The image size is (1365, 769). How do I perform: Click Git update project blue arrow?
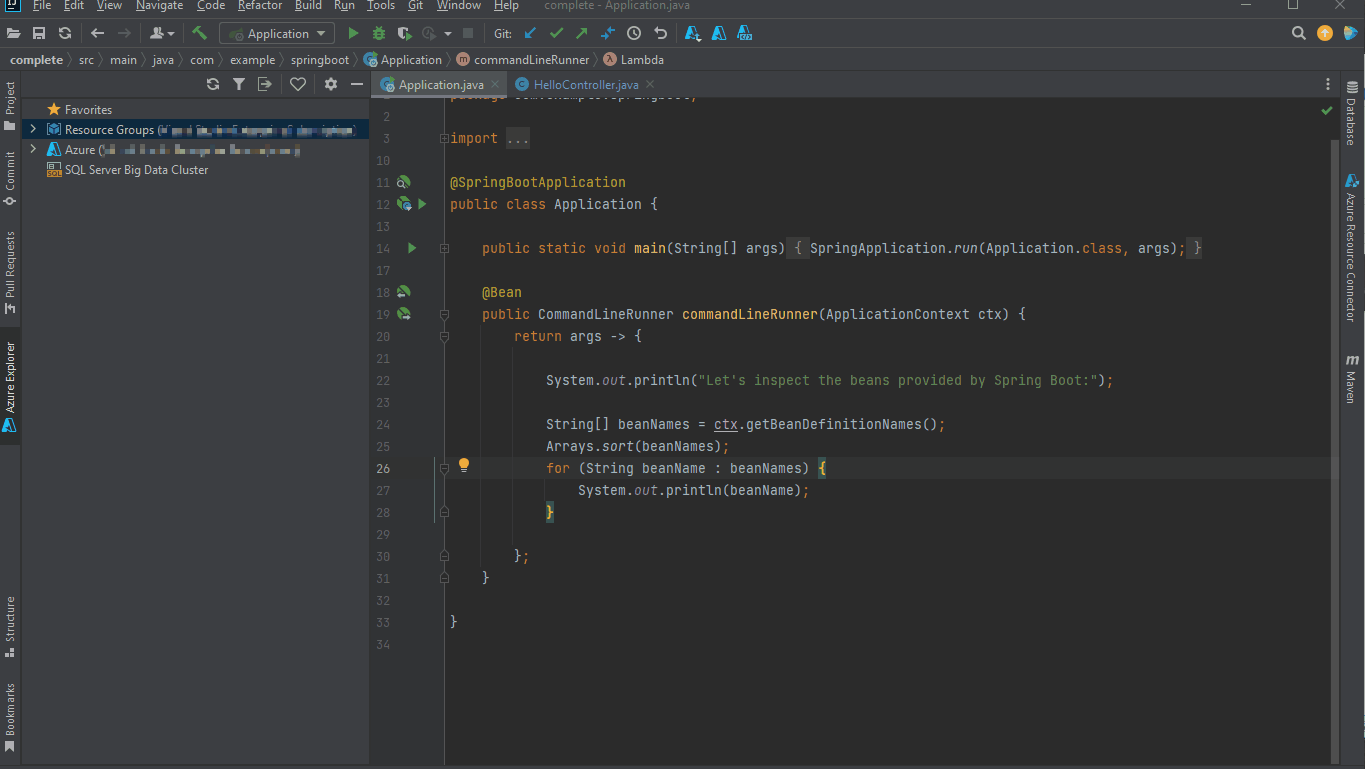pyautogui.click(x=531, y=33)
